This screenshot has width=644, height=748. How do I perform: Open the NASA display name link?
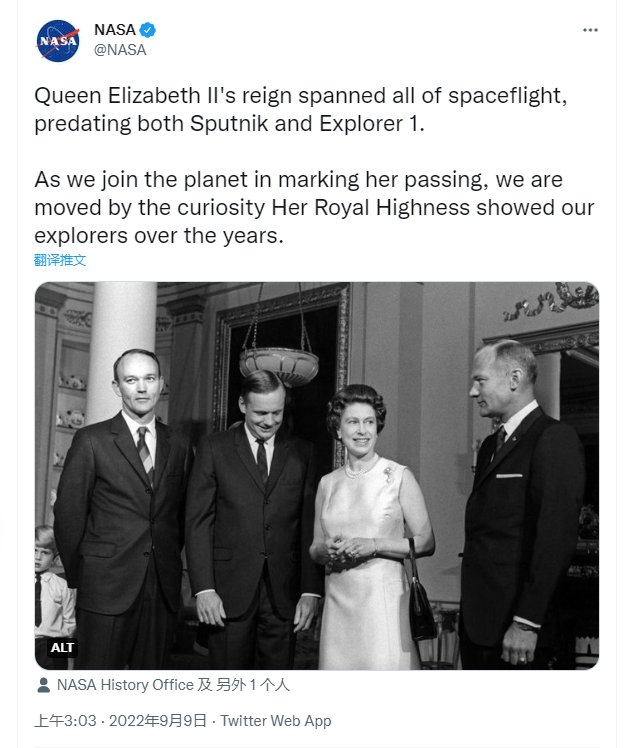[x=115, y=30]
